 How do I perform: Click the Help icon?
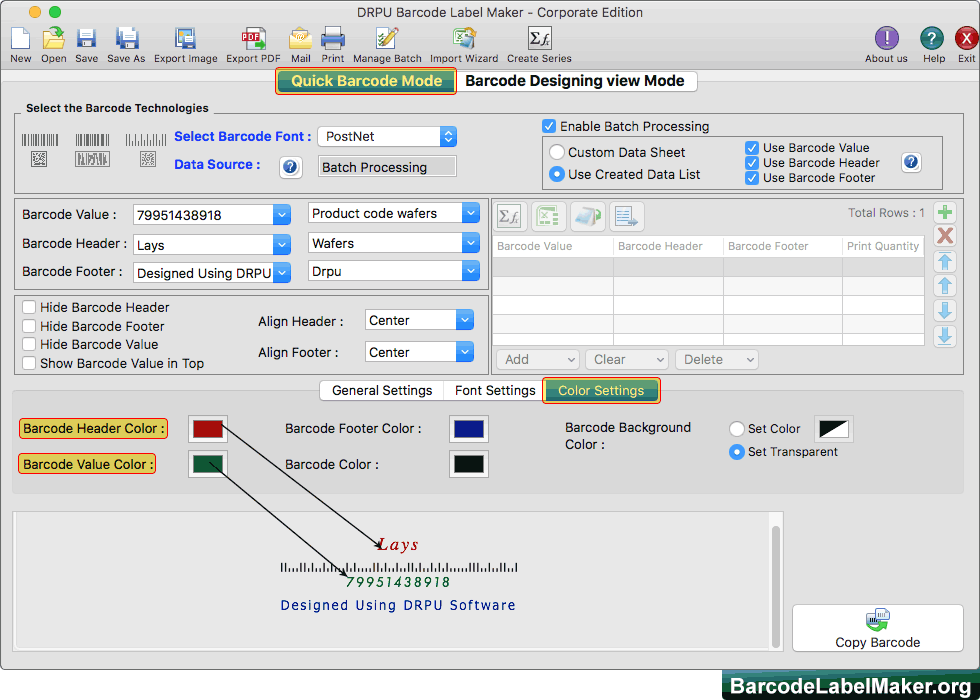[x=932, y=39]
